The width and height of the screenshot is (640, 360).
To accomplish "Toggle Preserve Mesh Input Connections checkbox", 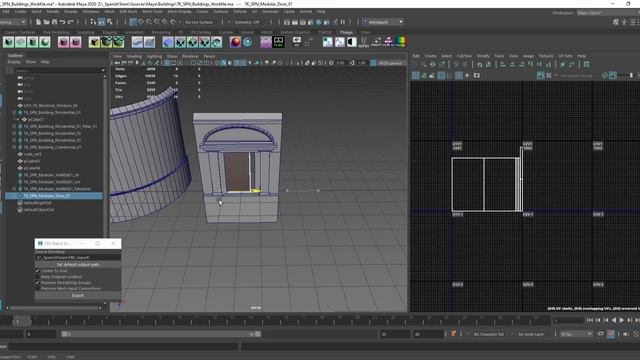I will coord(38,289).
